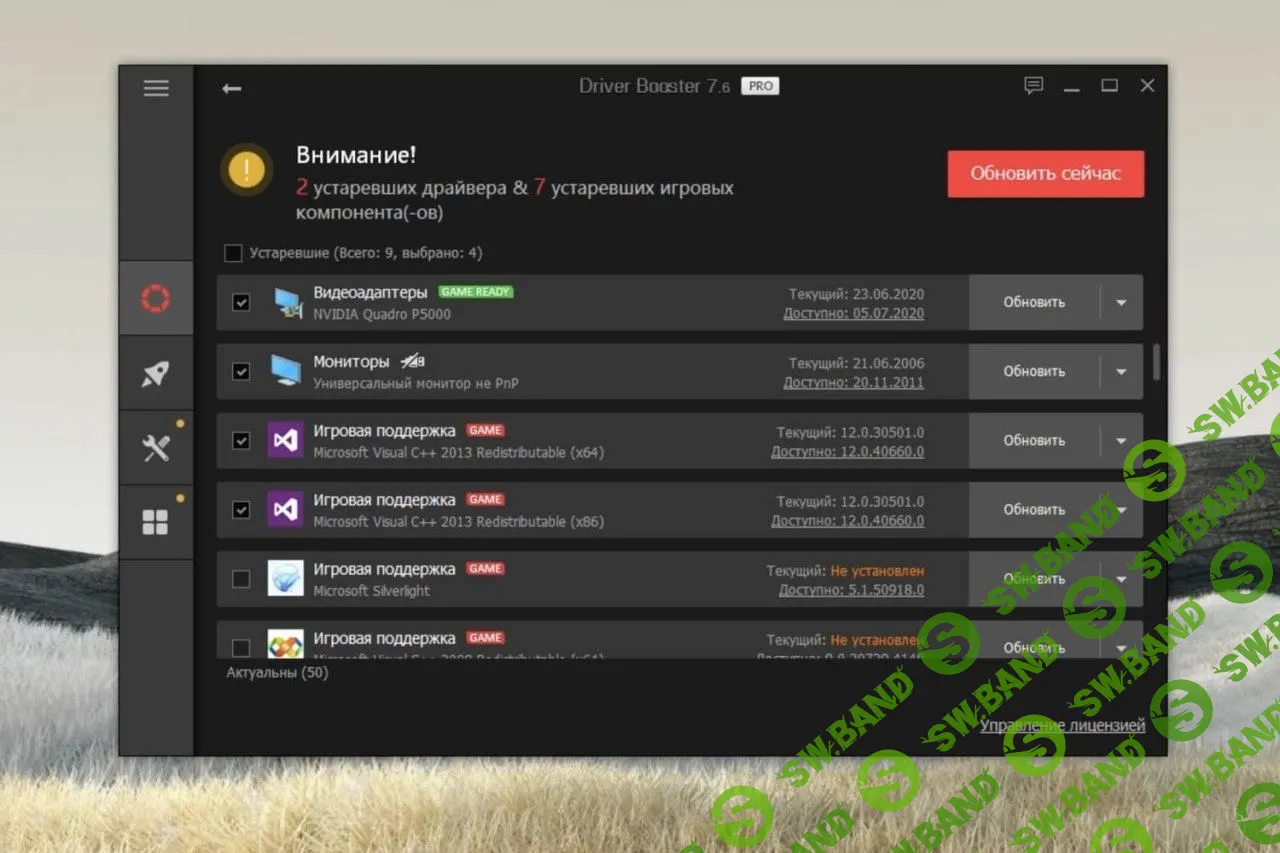
Task: Open the feedback message icon in title bar
Action: pos(1034,85)
